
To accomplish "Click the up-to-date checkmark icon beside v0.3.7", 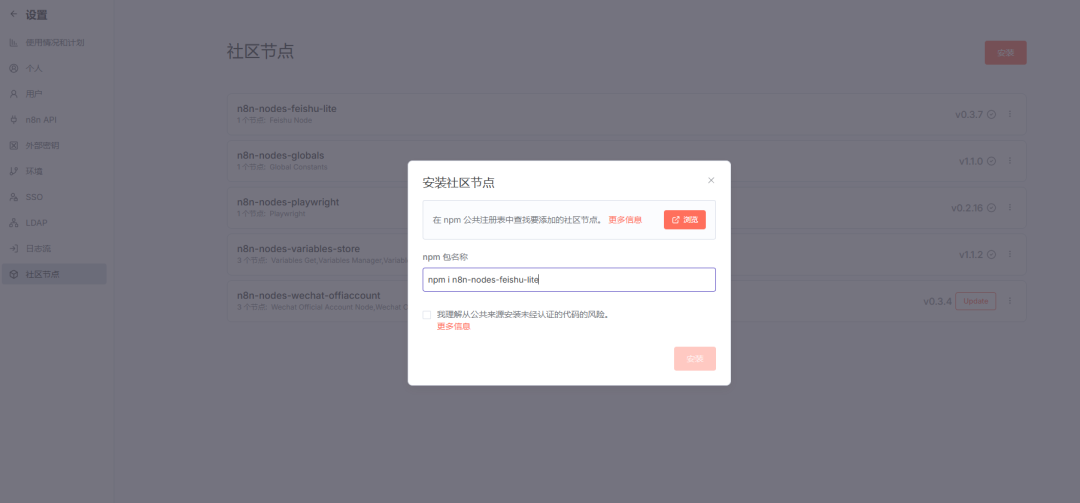I will tap(991, 115).
